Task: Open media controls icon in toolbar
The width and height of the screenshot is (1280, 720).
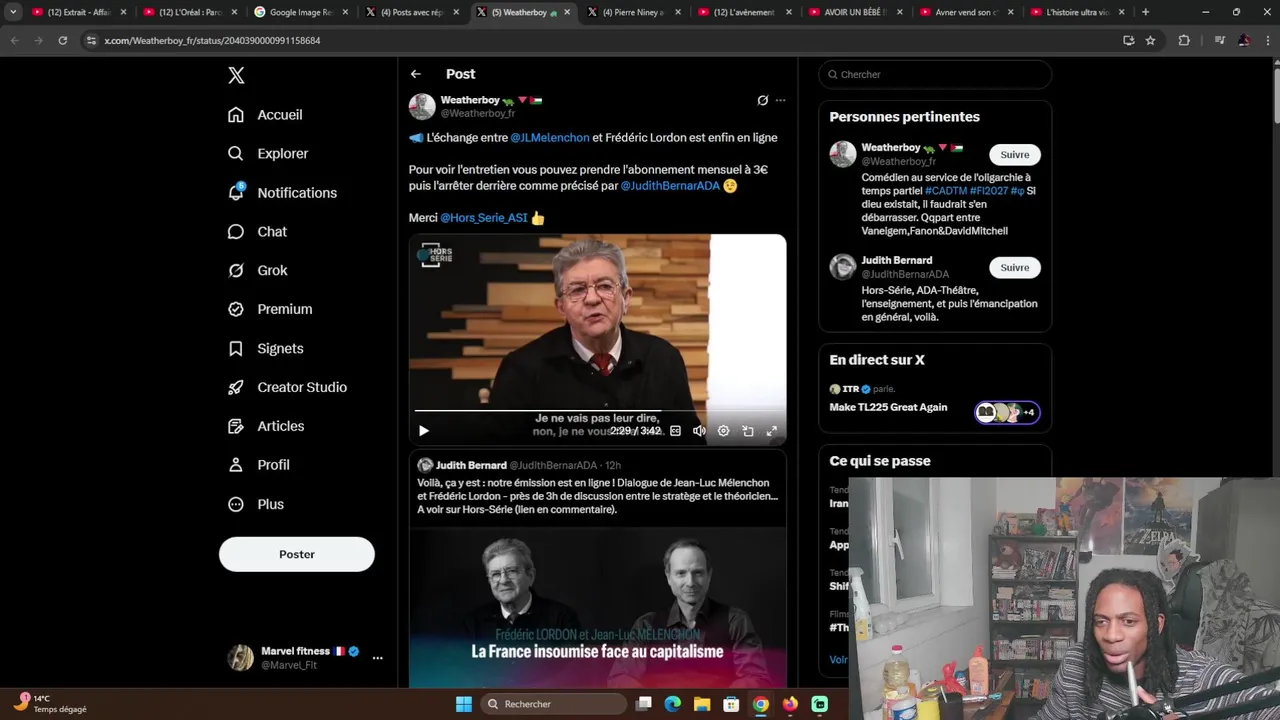Action: (1219, 40)
